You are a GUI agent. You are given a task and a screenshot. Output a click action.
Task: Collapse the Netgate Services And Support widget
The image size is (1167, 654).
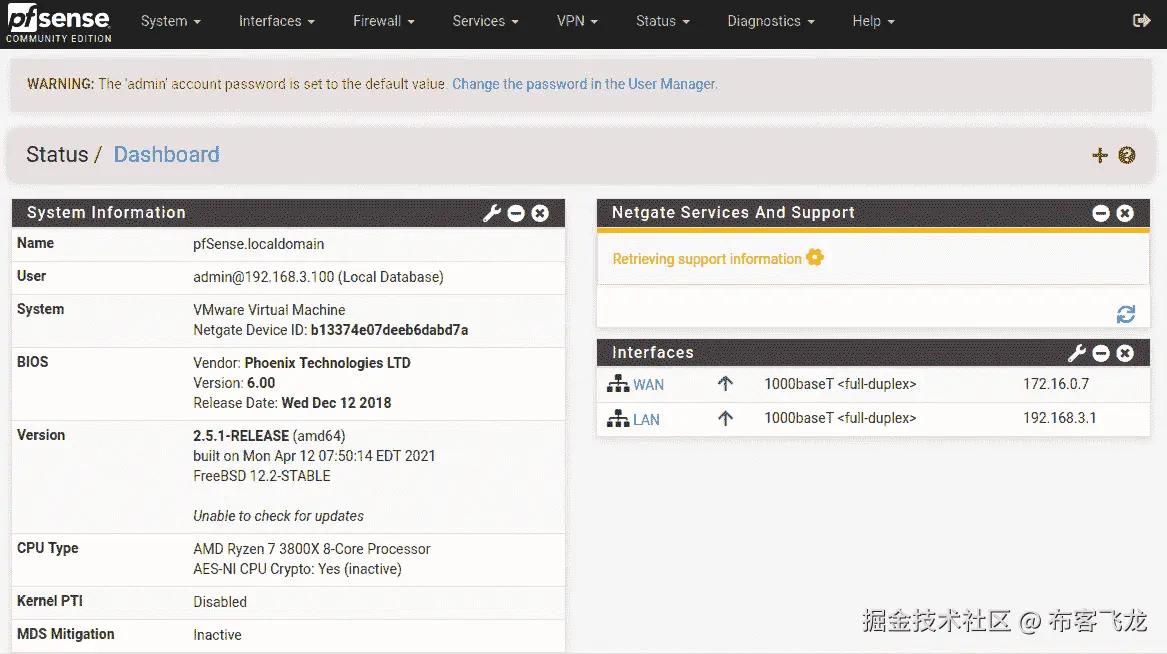1100,213
